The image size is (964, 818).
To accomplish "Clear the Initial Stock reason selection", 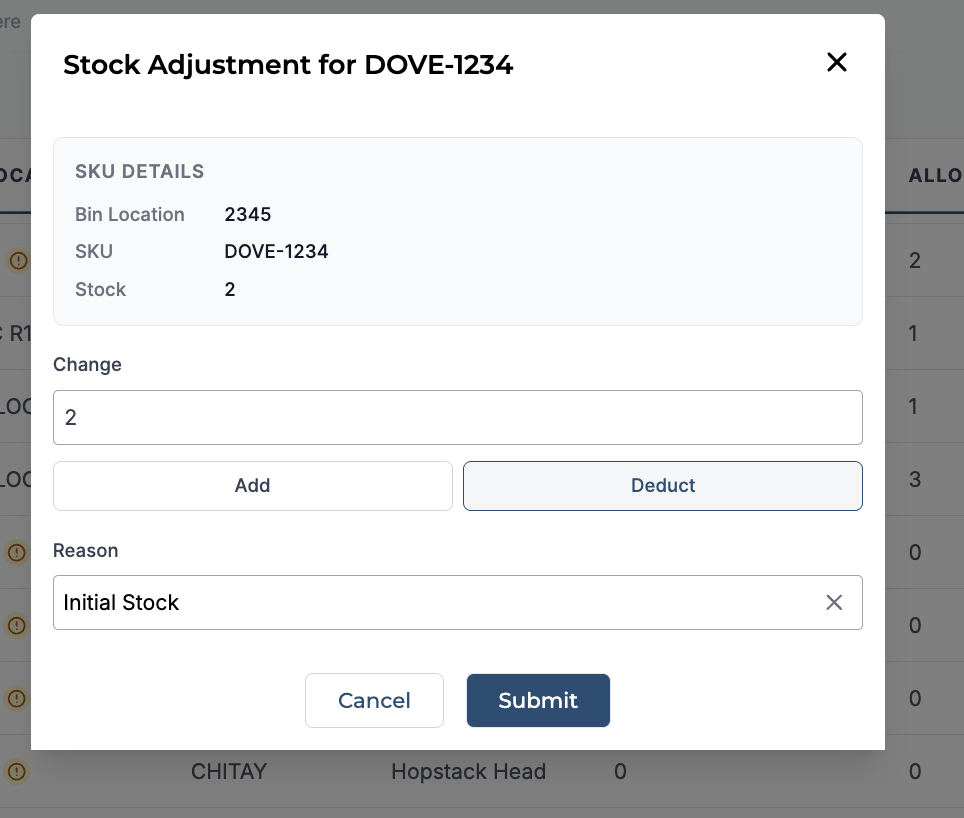I will 834,602.
